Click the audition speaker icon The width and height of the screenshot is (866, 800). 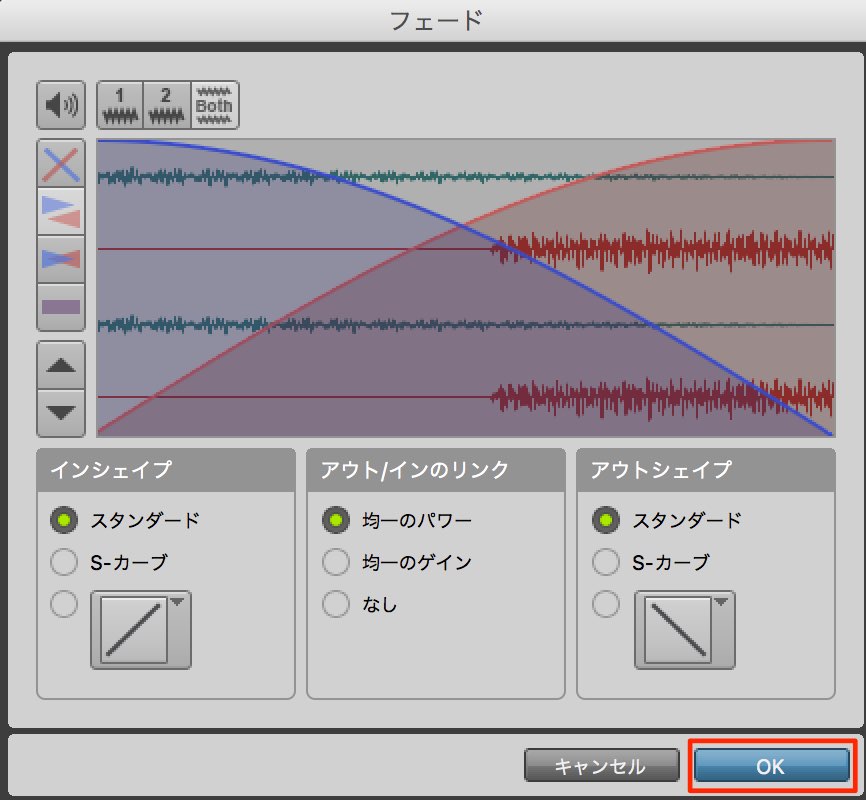(61, 105)
